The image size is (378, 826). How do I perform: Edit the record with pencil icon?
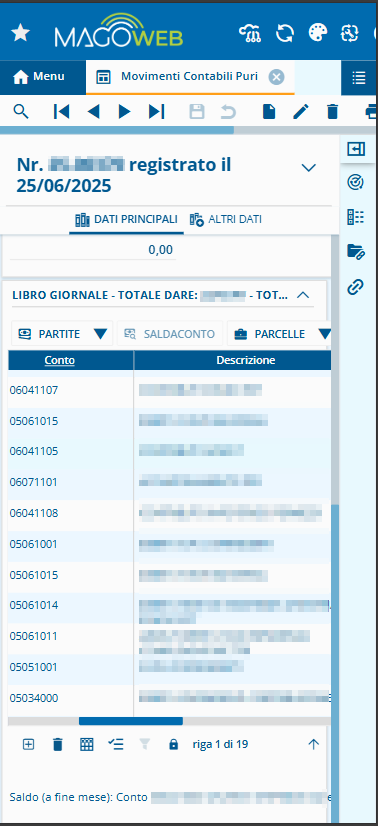coord(301,112)
